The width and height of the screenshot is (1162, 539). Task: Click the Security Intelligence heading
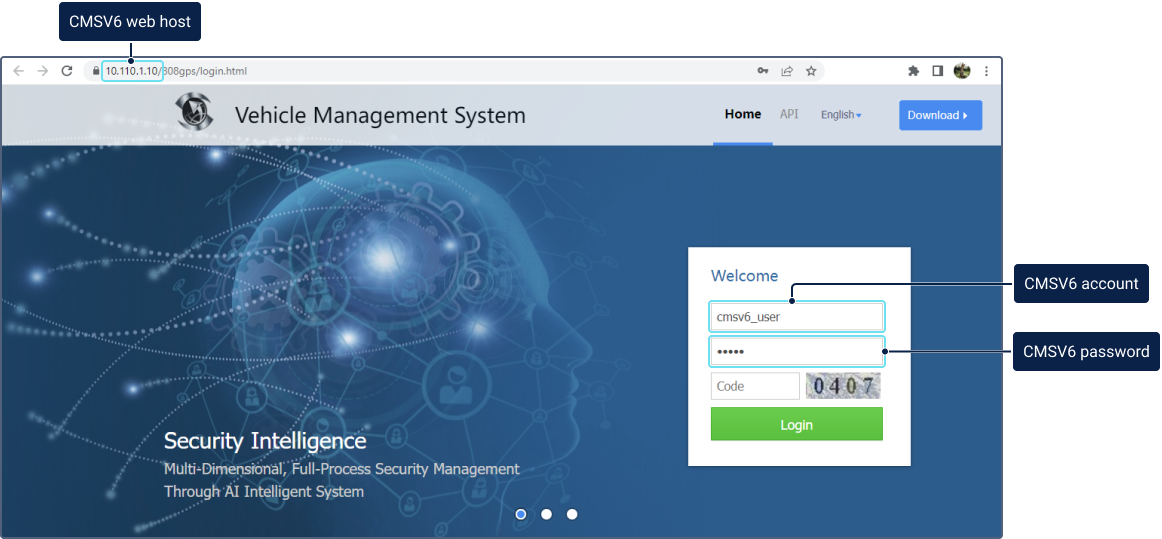pos(265,441)
